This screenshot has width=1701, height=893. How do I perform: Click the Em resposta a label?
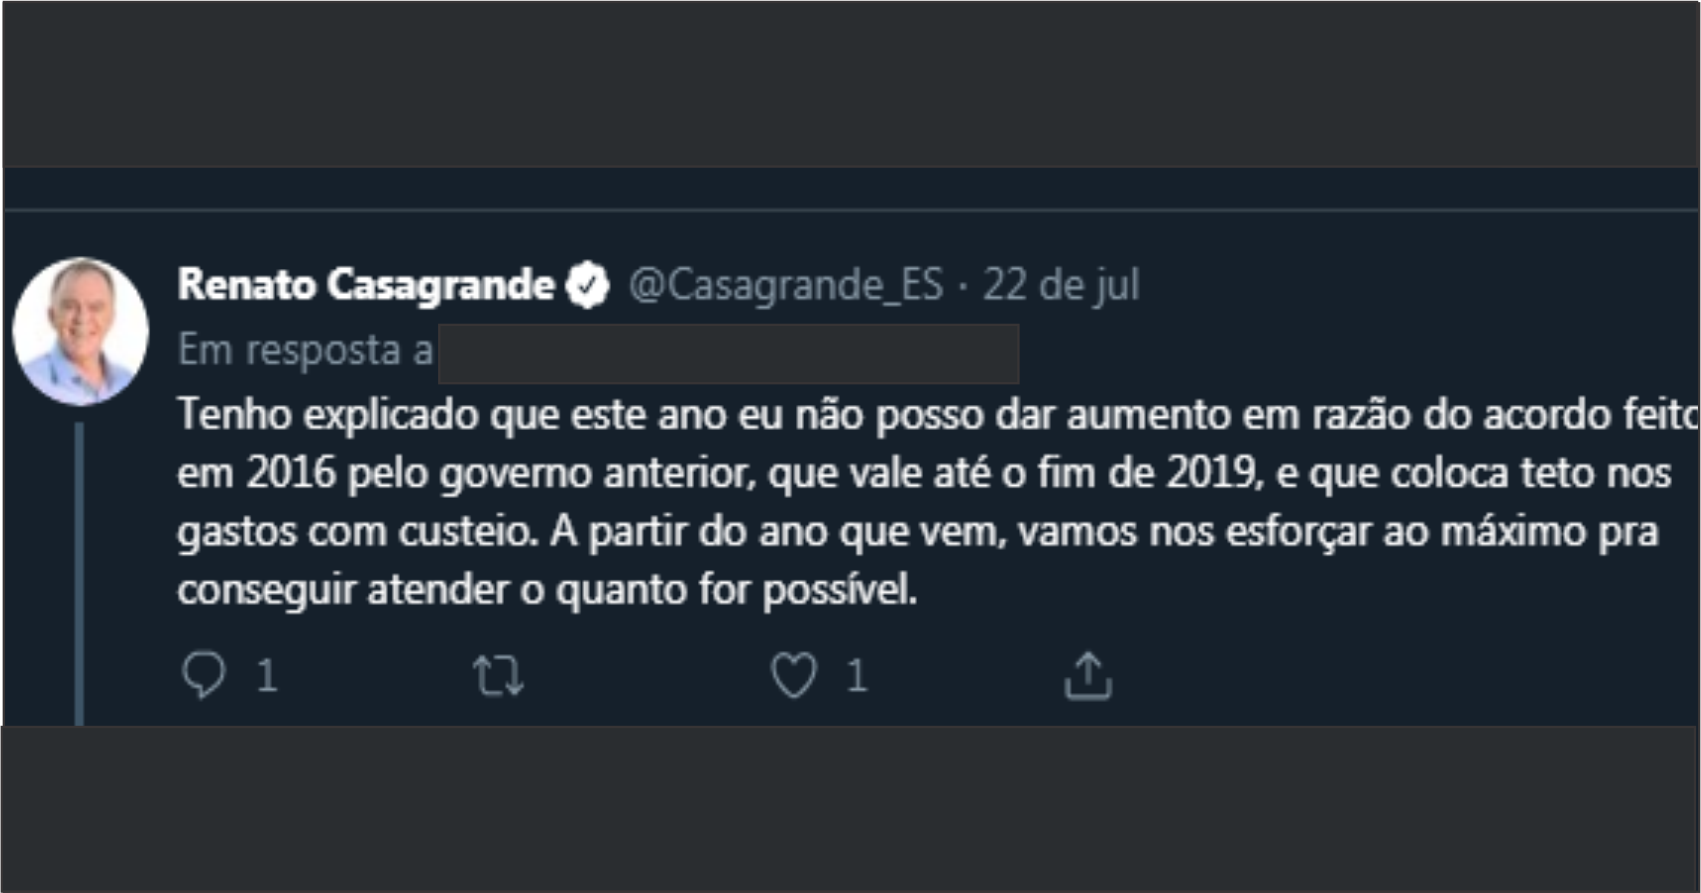click(x=305, y=351)
